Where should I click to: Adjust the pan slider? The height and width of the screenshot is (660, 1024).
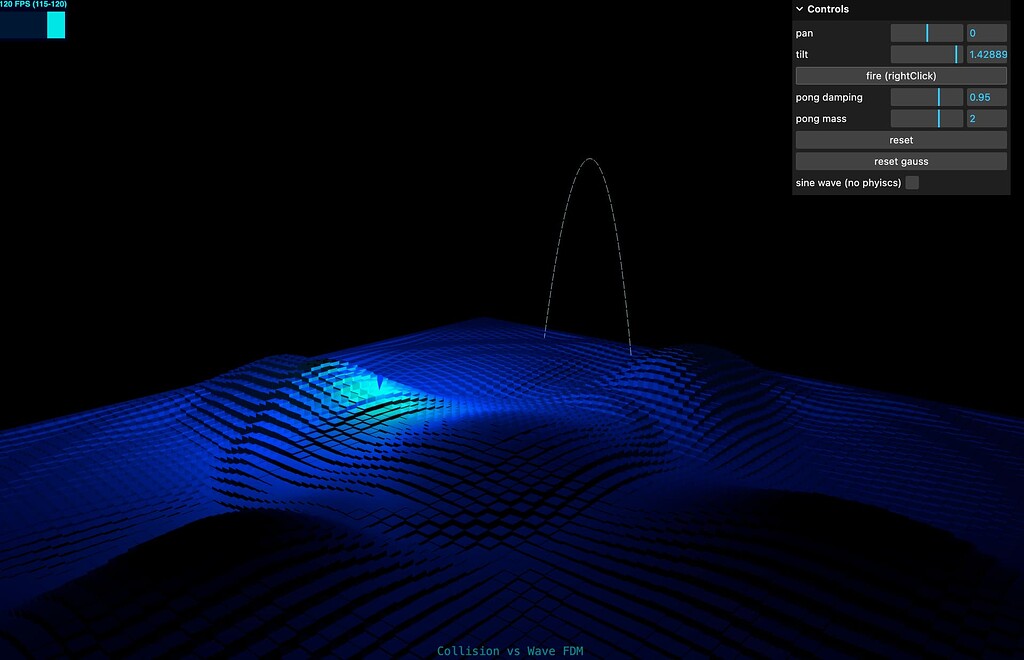pyautogui.click(x=927, y=32)
